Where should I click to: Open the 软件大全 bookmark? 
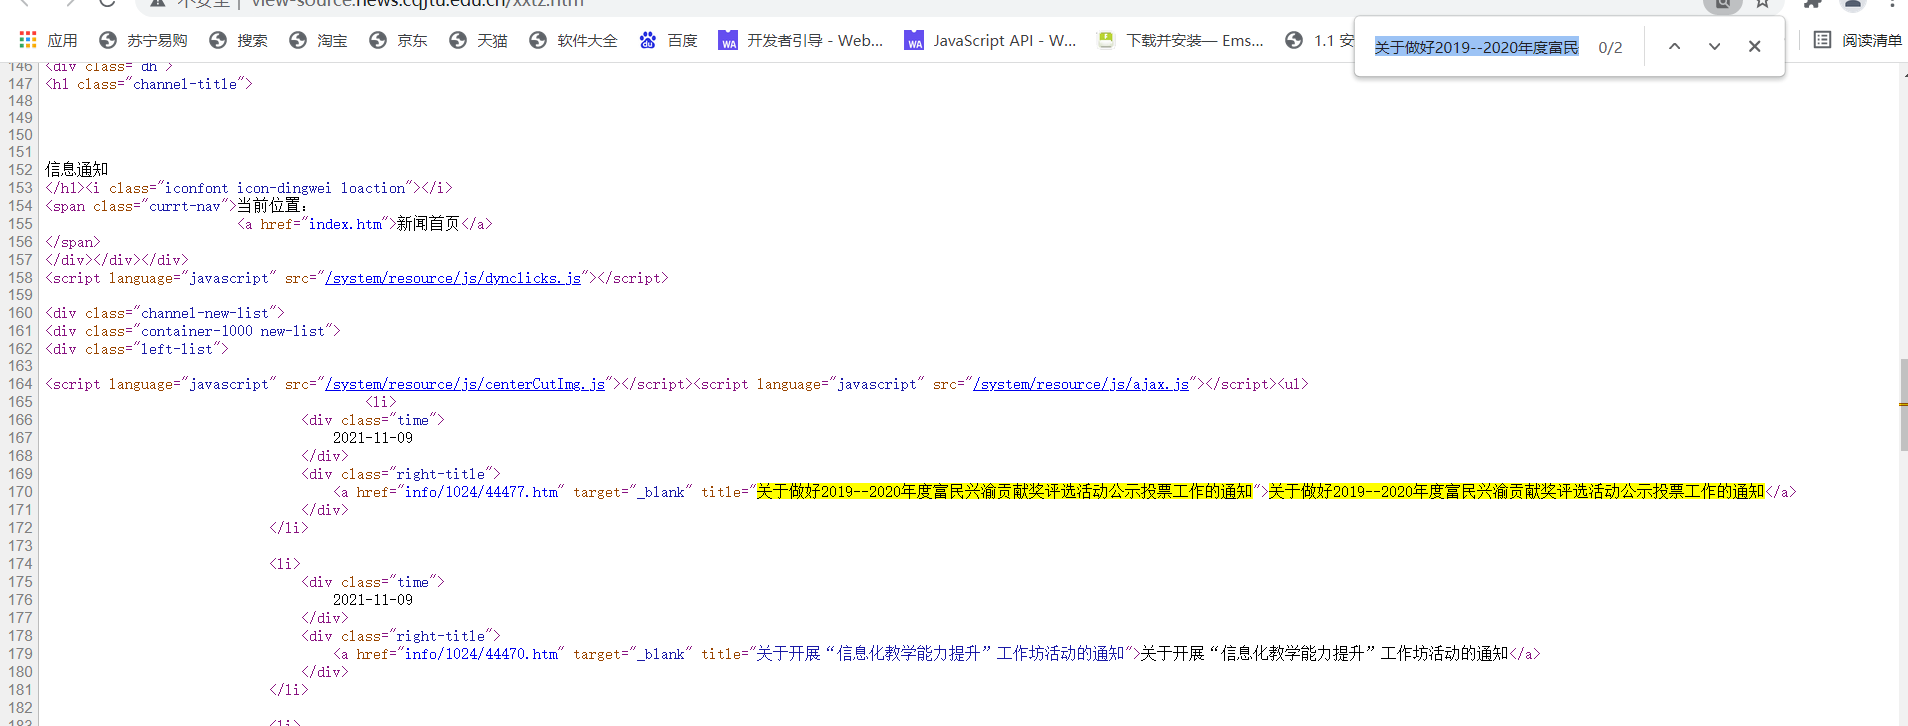(x=573, y=40)
